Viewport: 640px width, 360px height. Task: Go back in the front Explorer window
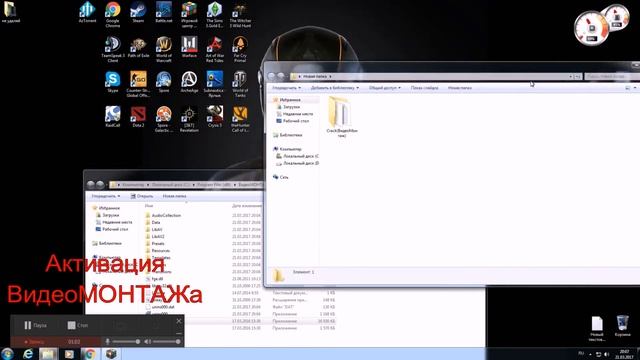272,76
